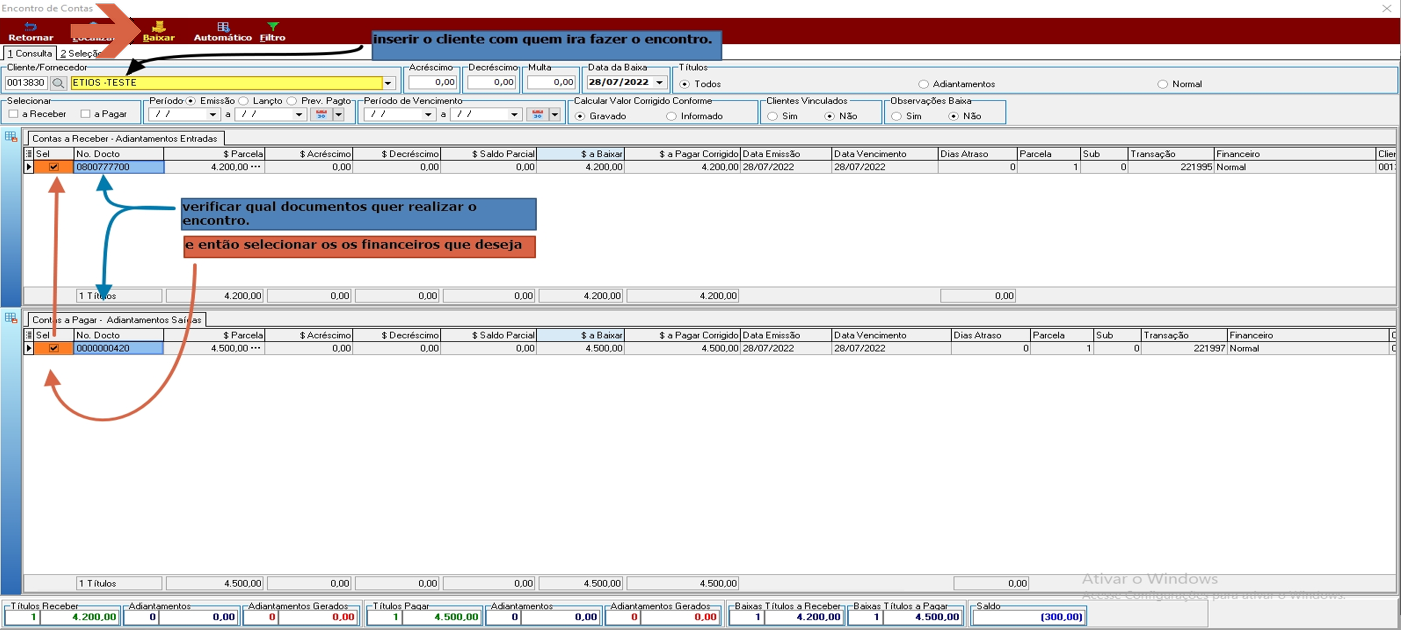Click 'Financeiro' header in Contas a Receber grid
1401x630 pixels.
[x=1294, y=154]
